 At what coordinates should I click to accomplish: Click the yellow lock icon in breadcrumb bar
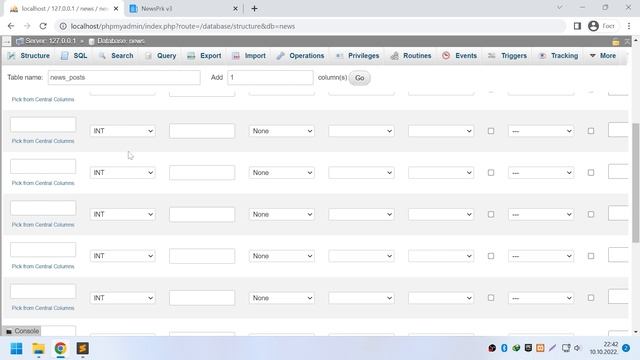point(616,42)
